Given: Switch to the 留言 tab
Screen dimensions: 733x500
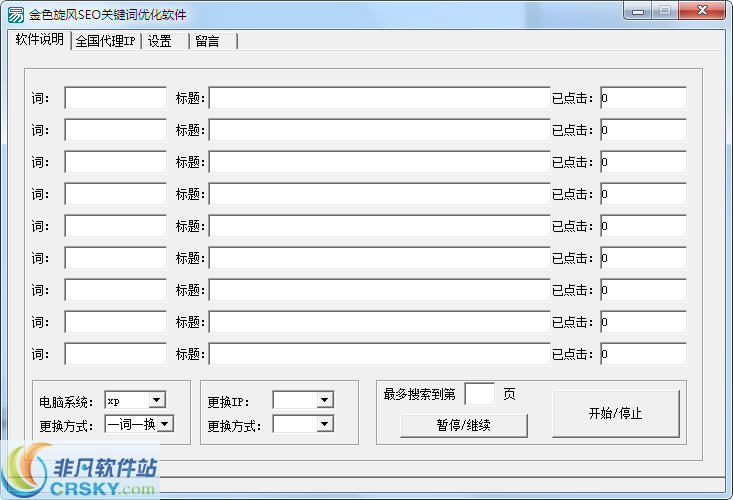Looking at the screenshot, I should (208, 41).
